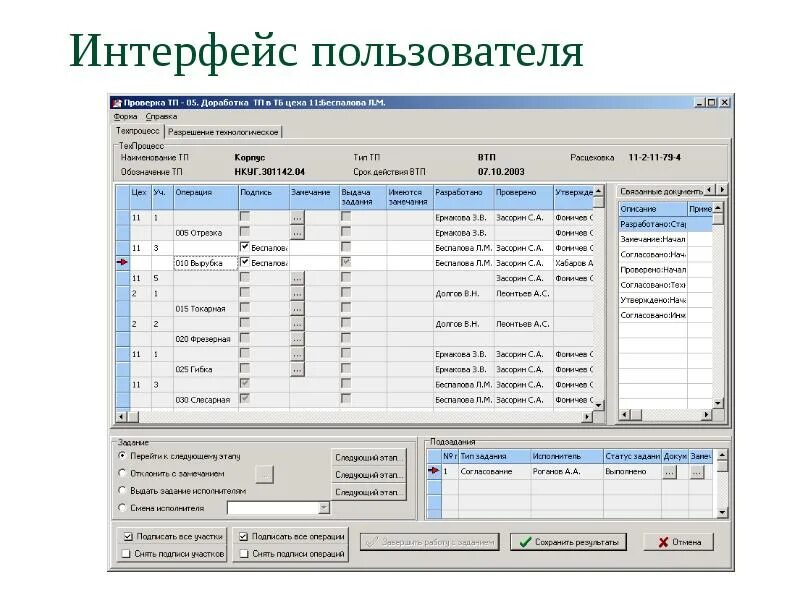Image resolution: width=800 pixels, height=600 pixels.
Task: Open the Справка menu
Action: coord(161,117)
